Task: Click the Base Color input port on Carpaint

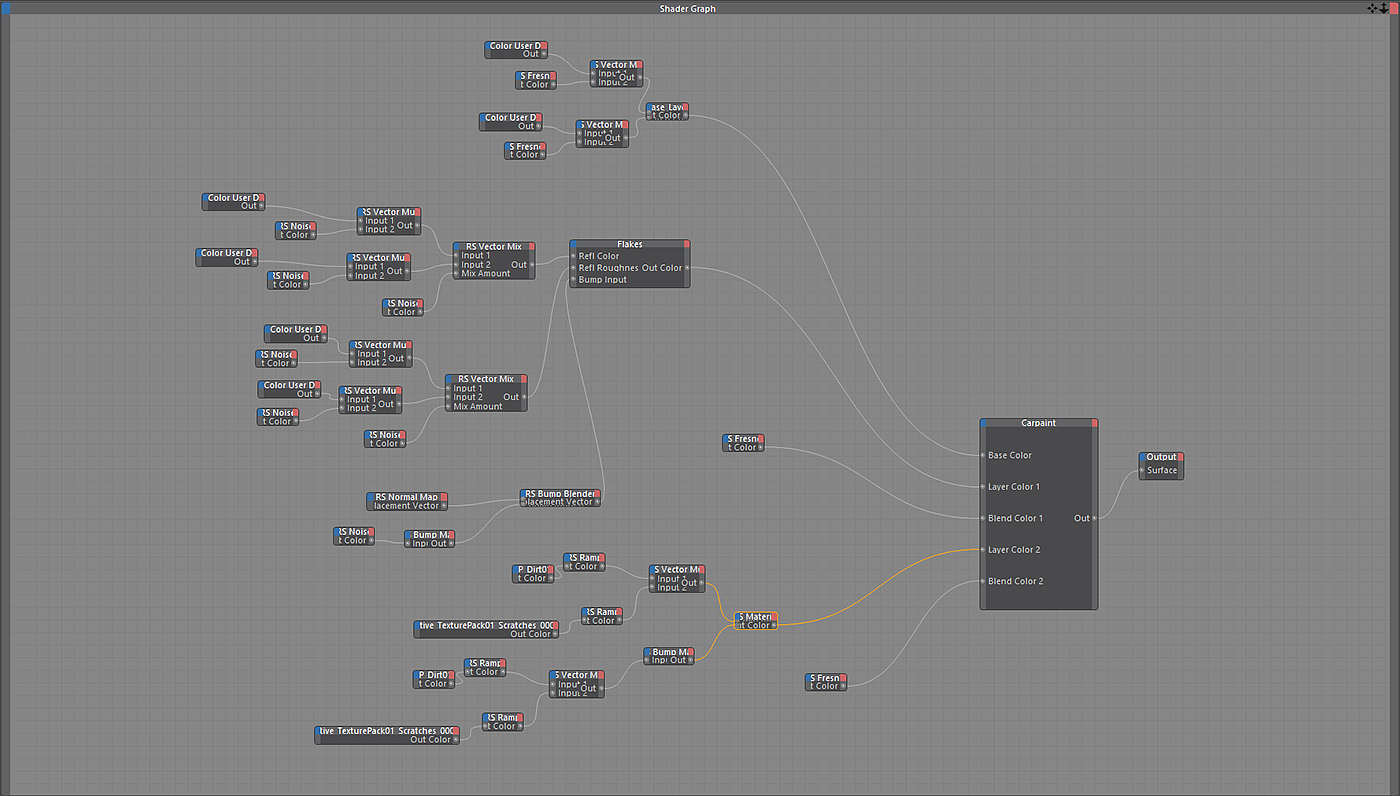Action: (984, 455)
